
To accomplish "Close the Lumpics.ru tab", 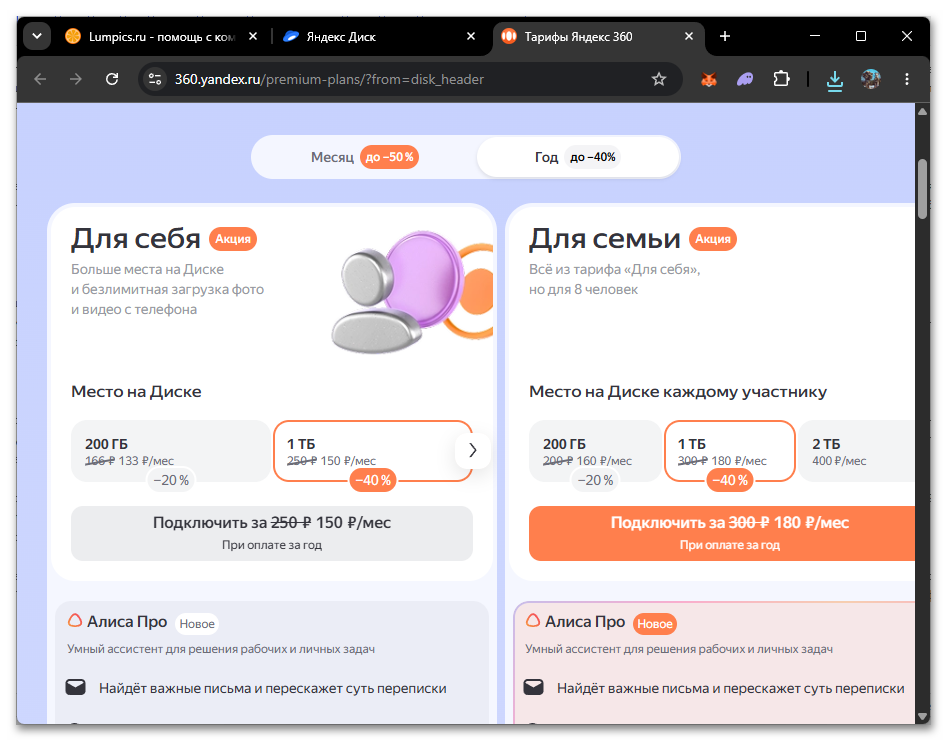I will (253, 36).
